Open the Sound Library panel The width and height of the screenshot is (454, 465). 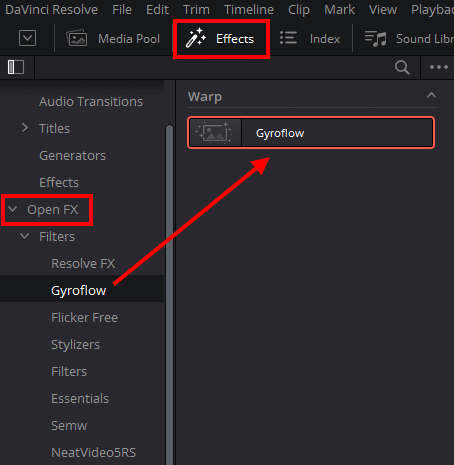pos(425,39)
